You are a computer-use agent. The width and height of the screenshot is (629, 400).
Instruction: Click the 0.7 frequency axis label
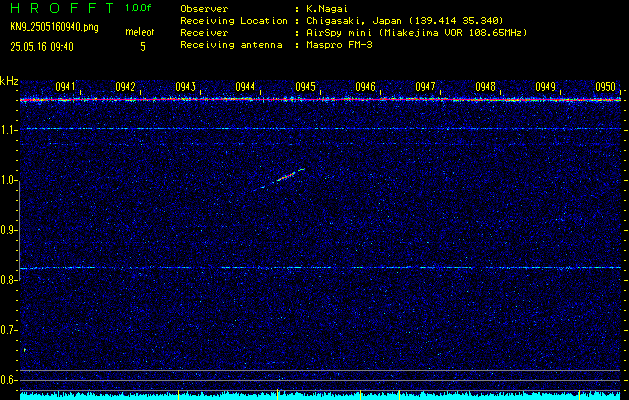click(8, 331)
